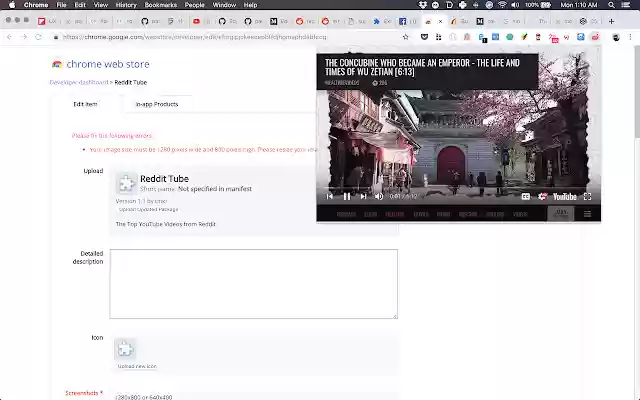Click the Upload new icon link

pos(137,366)
